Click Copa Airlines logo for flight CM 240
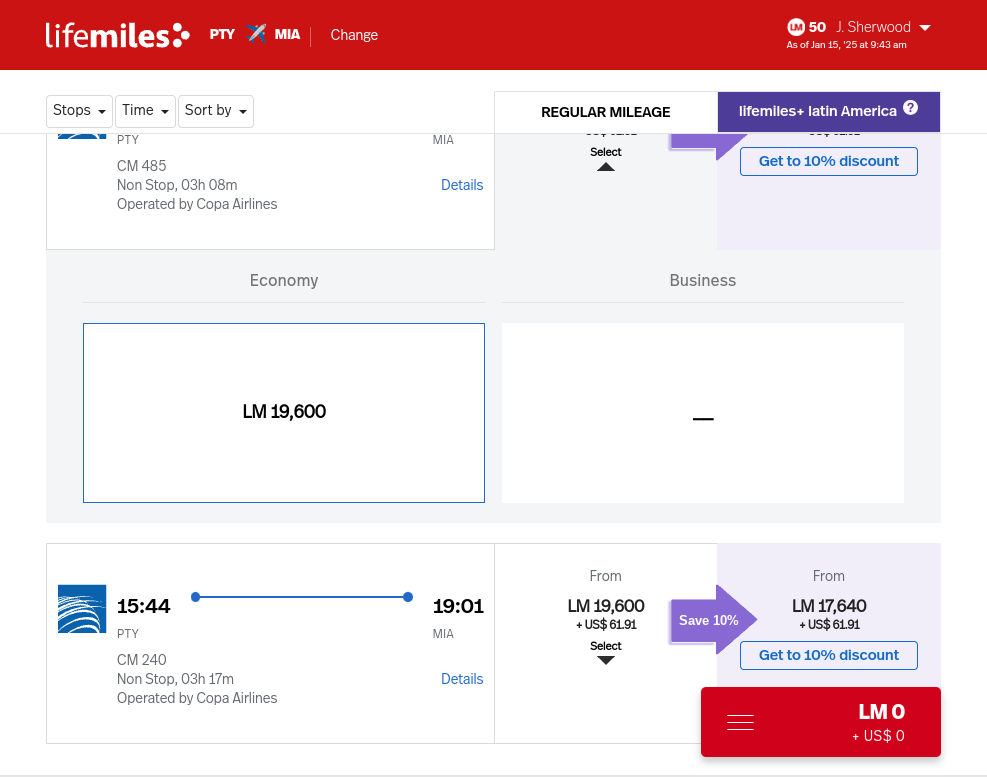The height and width of the screenshot is (777, 987). click(82, 609)
